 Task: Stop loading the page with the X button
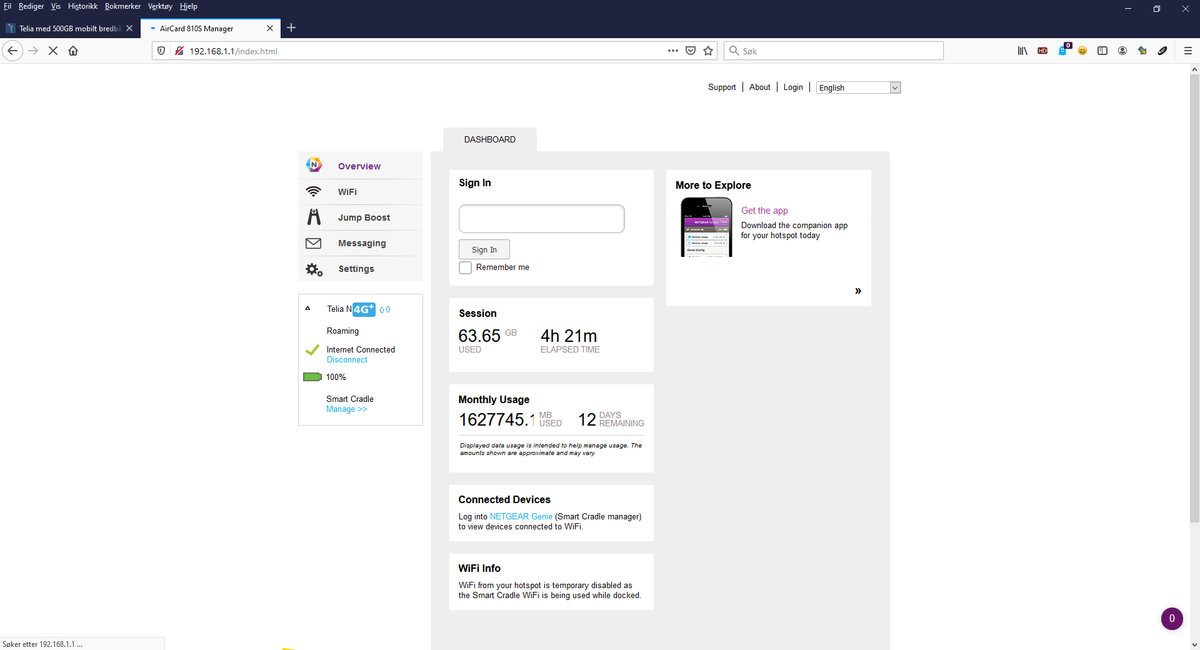tap(53, 50)
